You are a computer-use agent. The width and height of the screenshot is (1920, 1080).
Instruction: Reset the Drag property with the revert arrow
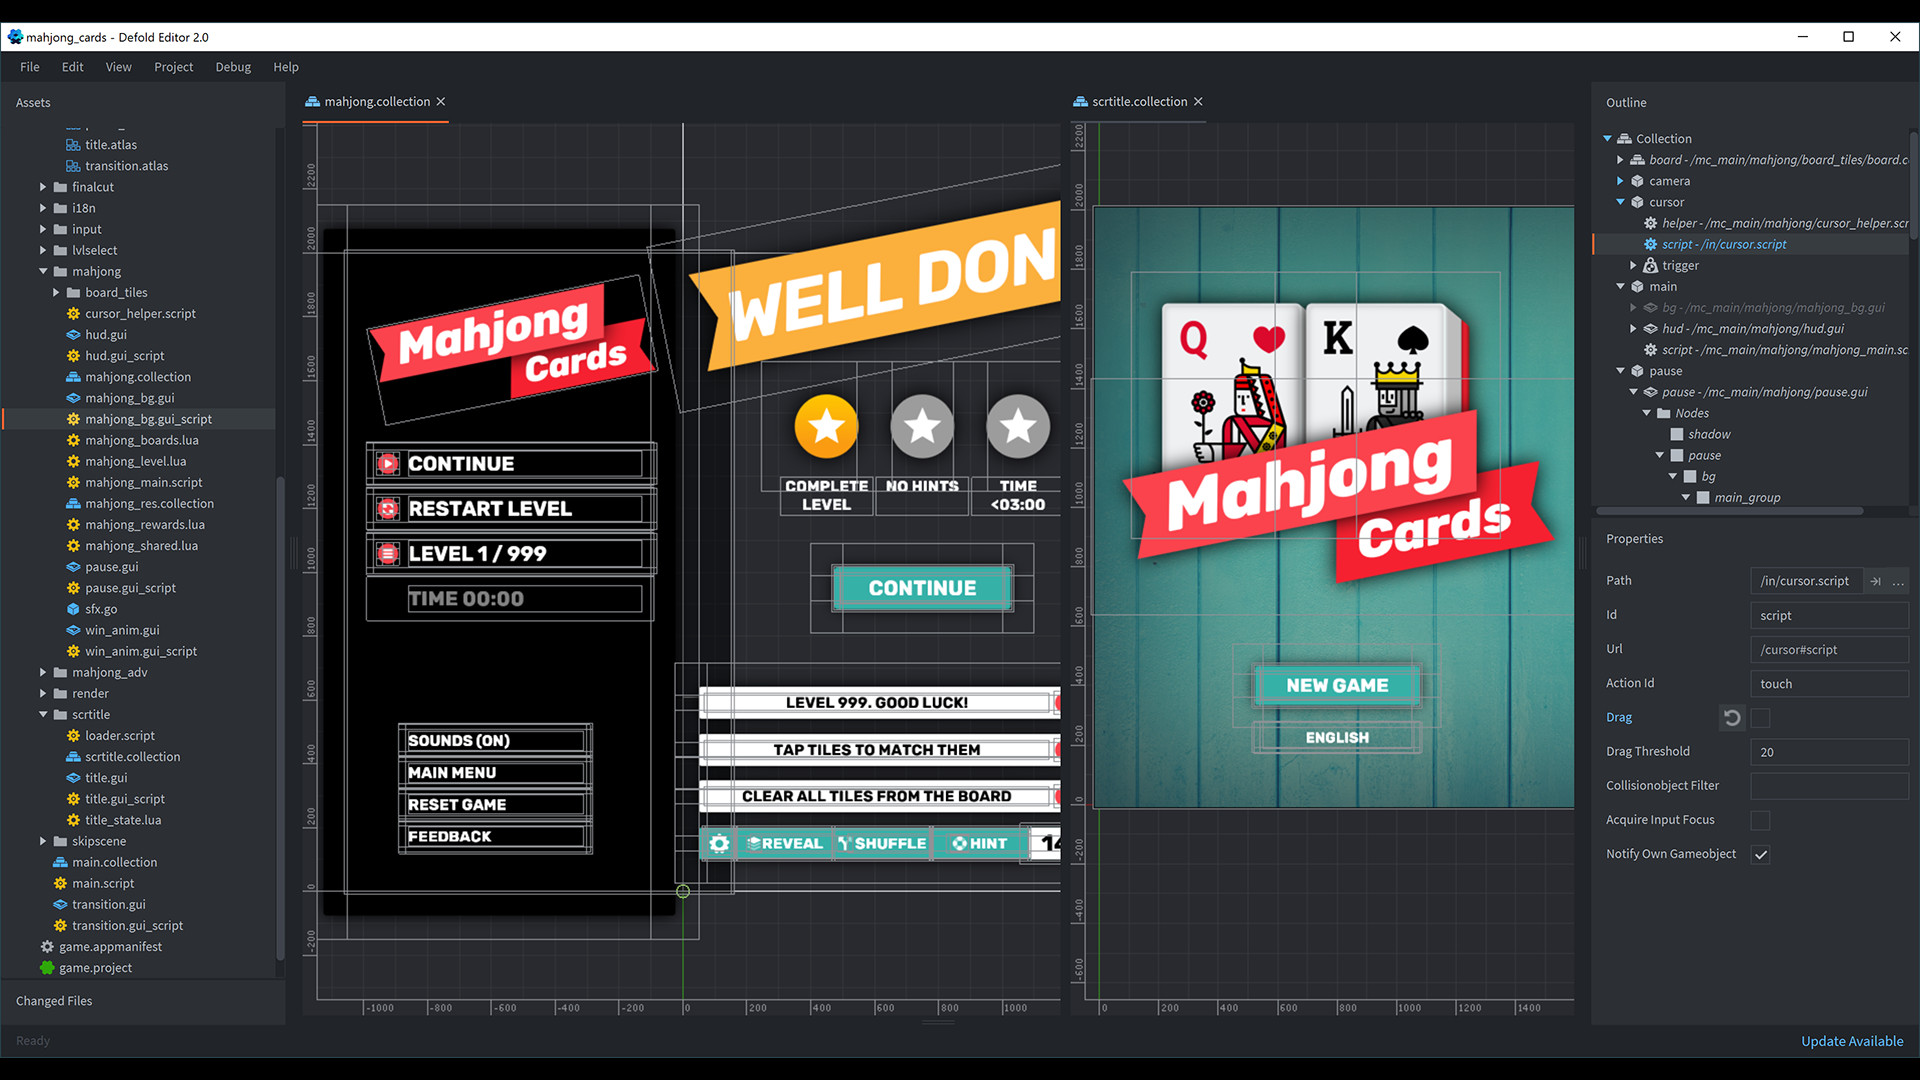coord(1731,717)
